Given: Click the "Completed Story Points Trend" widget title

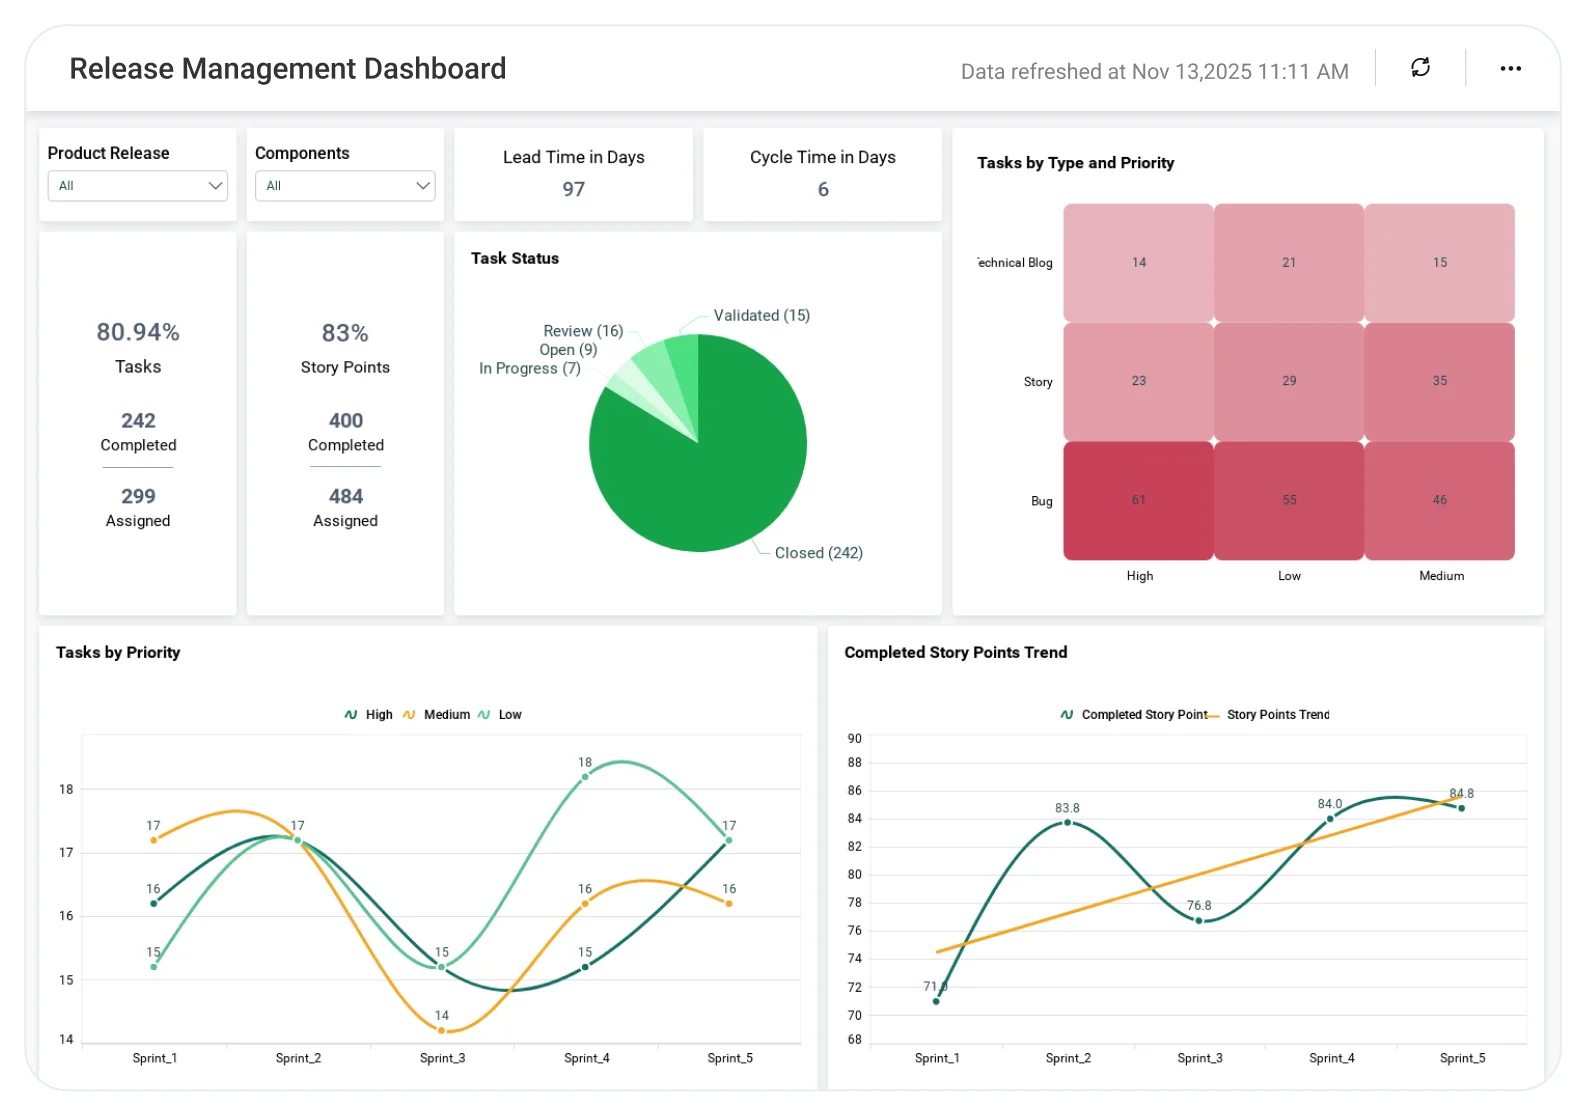Looking at the screenshot, I should pyautogui.click(x=955, y=652).
